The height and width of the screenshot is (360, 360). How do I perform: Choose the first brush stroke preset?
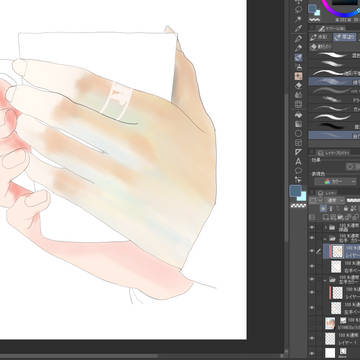point(334,55)
